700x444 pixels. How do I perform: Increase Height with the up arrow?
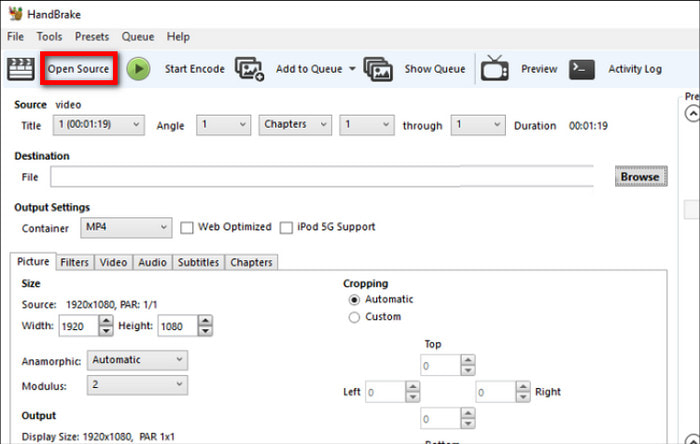point(205,321)
